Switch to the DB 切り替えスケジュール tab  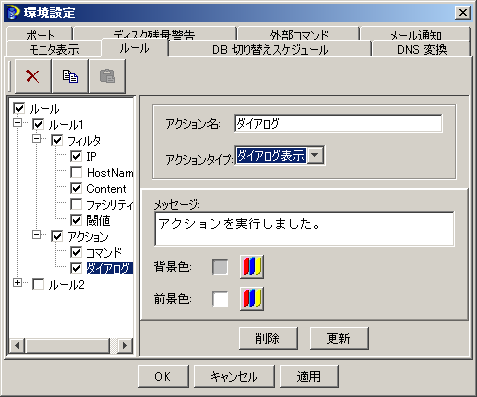[270, 49]
